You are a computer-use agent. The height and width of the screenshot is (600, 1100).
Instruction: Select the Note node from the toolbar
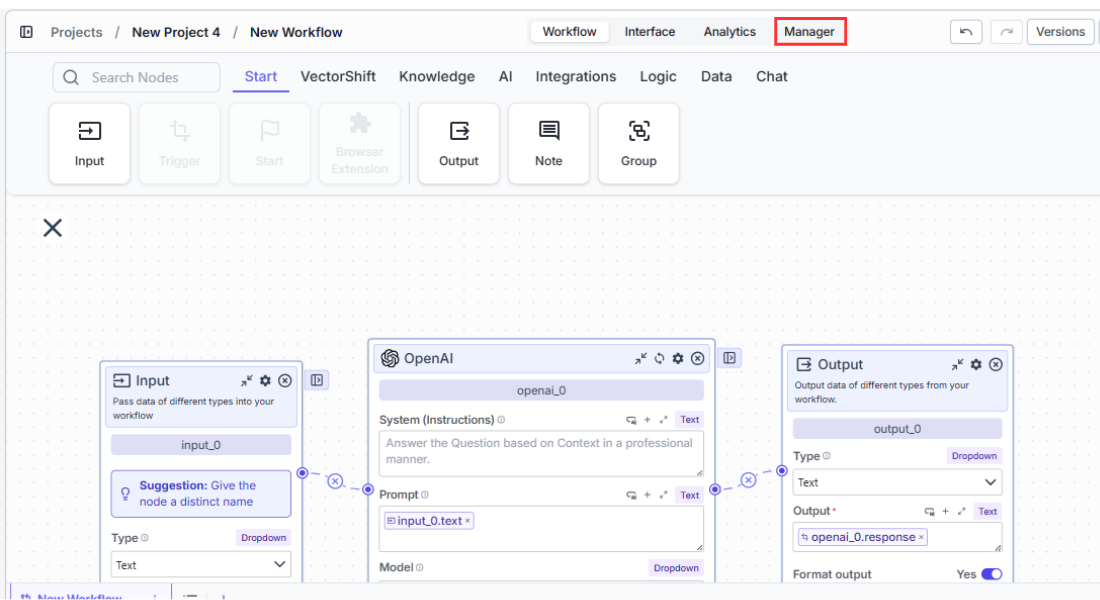point(548,143)
